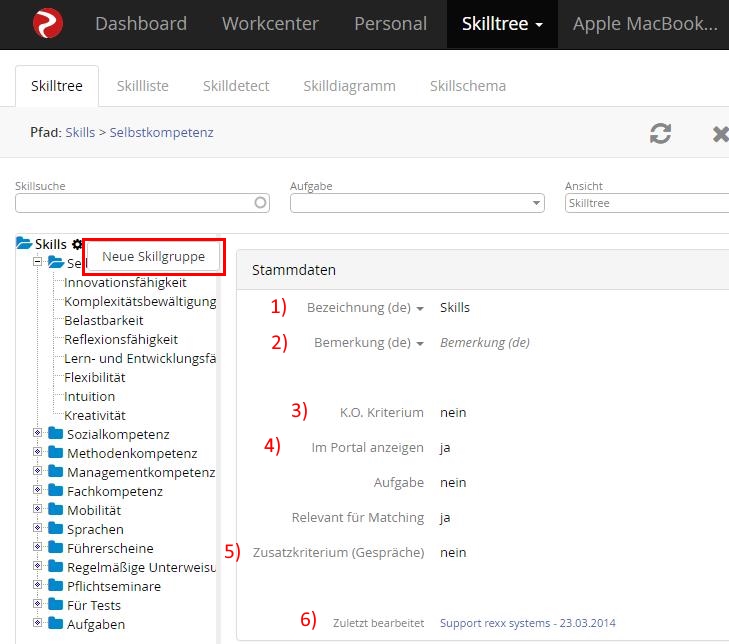The width and height of the screenshot is (729, 644).
Task: Click the Pflichtseminare folder icon
Action: coord(56,585)
